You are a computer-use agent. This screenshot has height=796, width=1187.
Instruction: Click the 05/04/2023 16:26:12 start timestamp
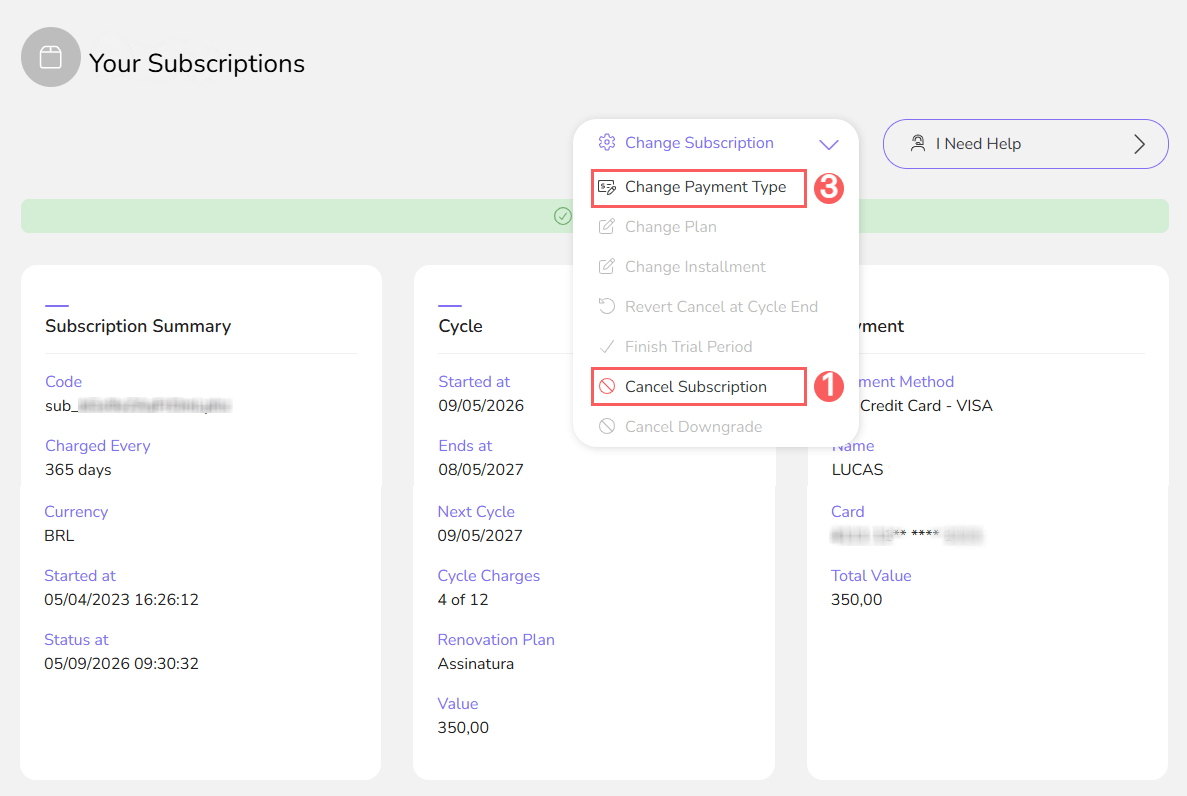click(x=121, y=600)
